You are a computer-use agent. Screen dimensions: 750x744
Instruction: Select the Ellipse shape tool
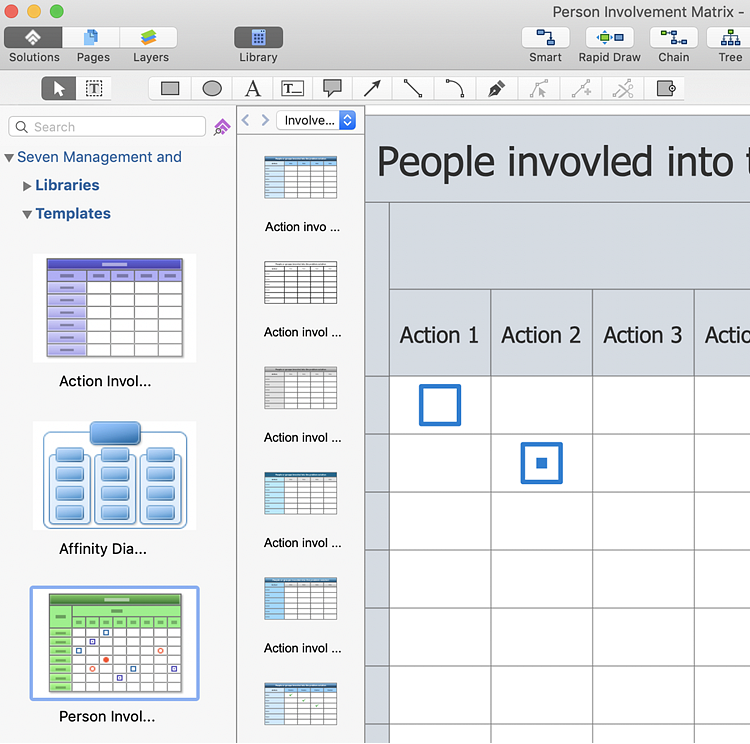coord(212,88)
